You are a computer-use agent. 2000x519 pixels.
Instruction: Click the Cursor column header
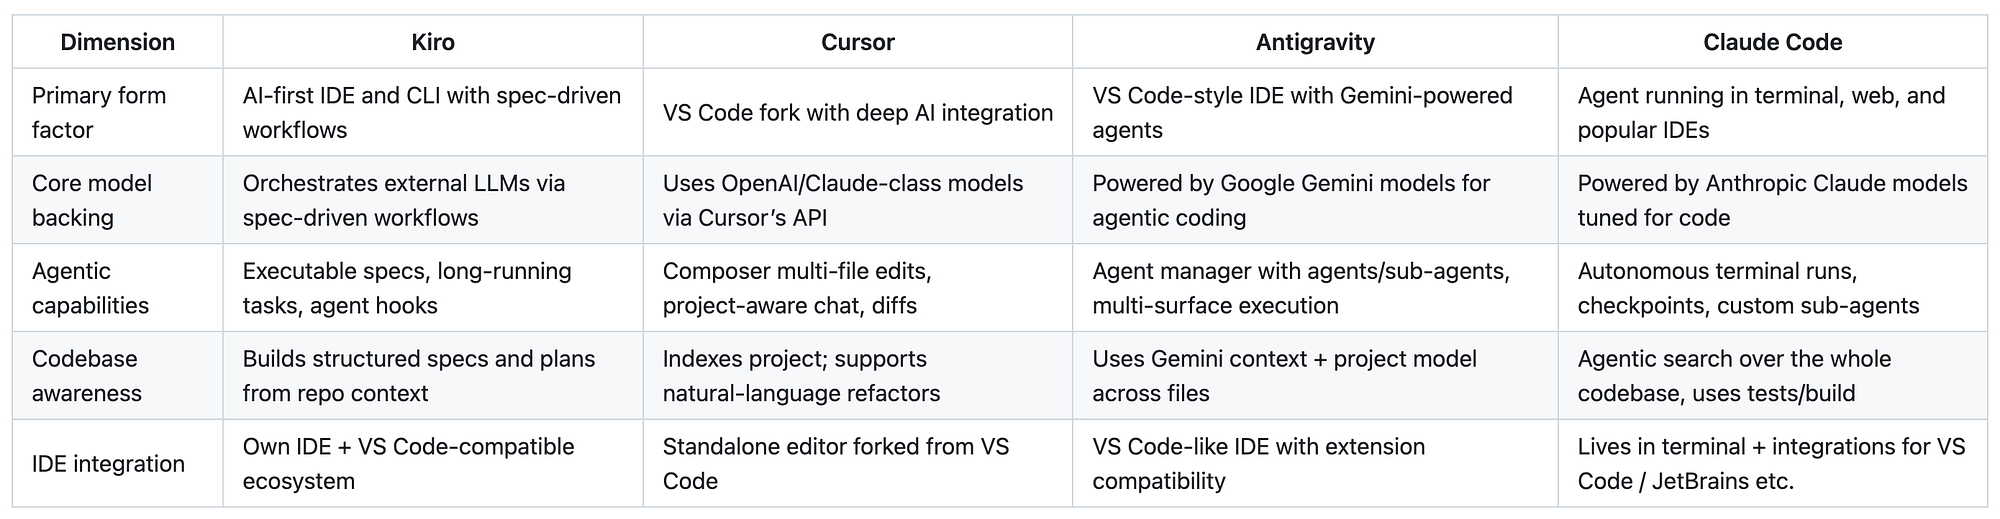pos(858,42)
